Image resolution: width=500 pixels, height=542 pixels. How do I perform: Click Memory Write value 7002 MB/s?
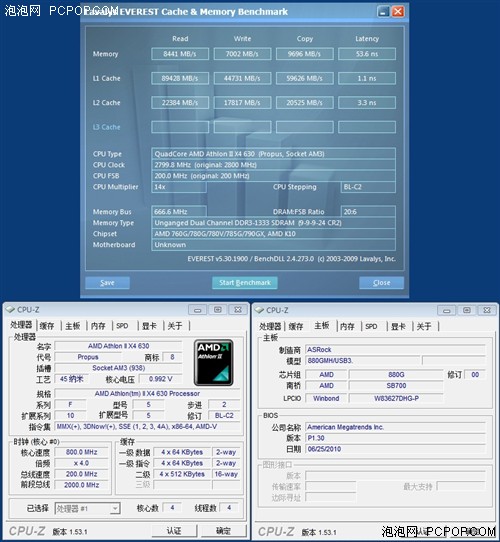[242, 54]
